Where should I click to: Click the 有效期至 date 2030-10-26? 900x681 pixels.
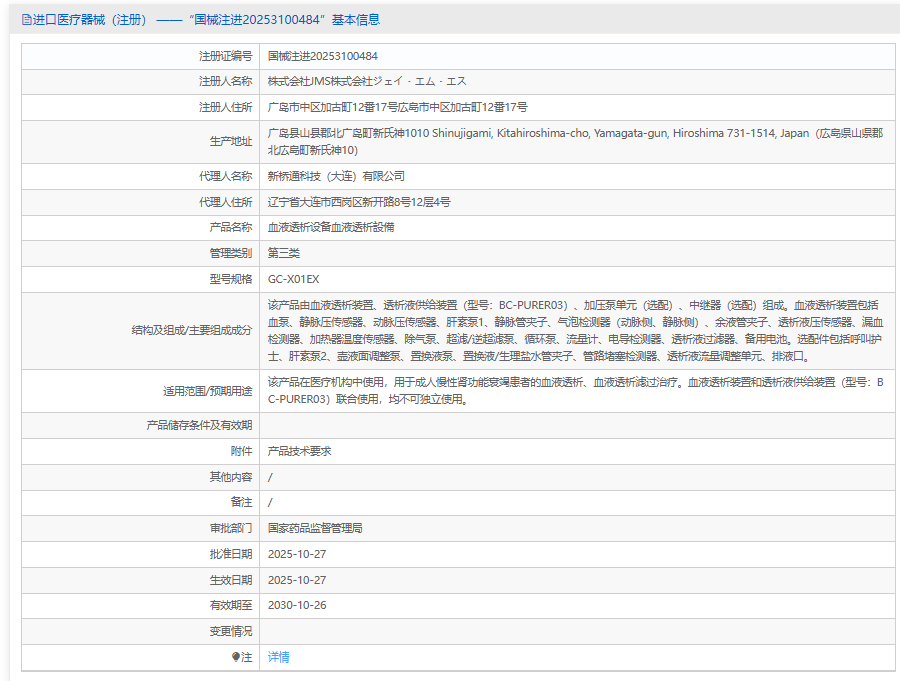point(297,605)
